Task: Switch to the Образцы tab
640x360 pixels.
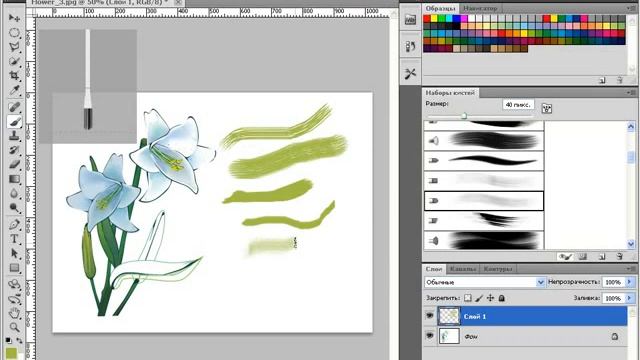Action: [440, 8]
